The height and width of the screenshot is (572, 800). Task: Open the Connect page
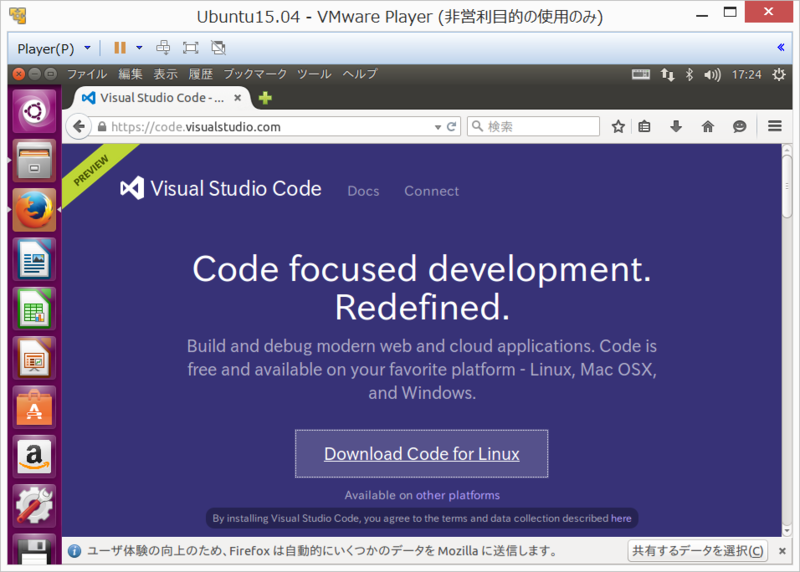[x=432, y=191]
